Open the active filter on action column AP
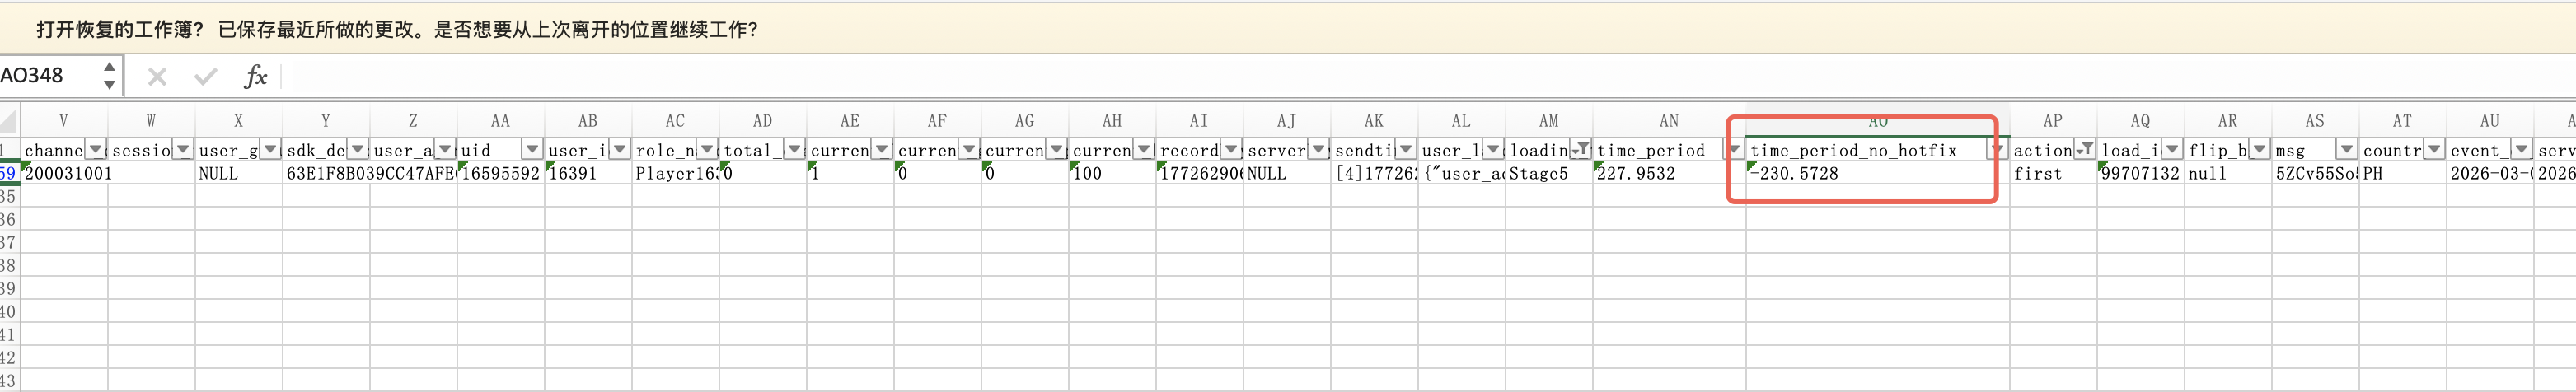This screenshot has height=392, width=2576. point(2085,150)
